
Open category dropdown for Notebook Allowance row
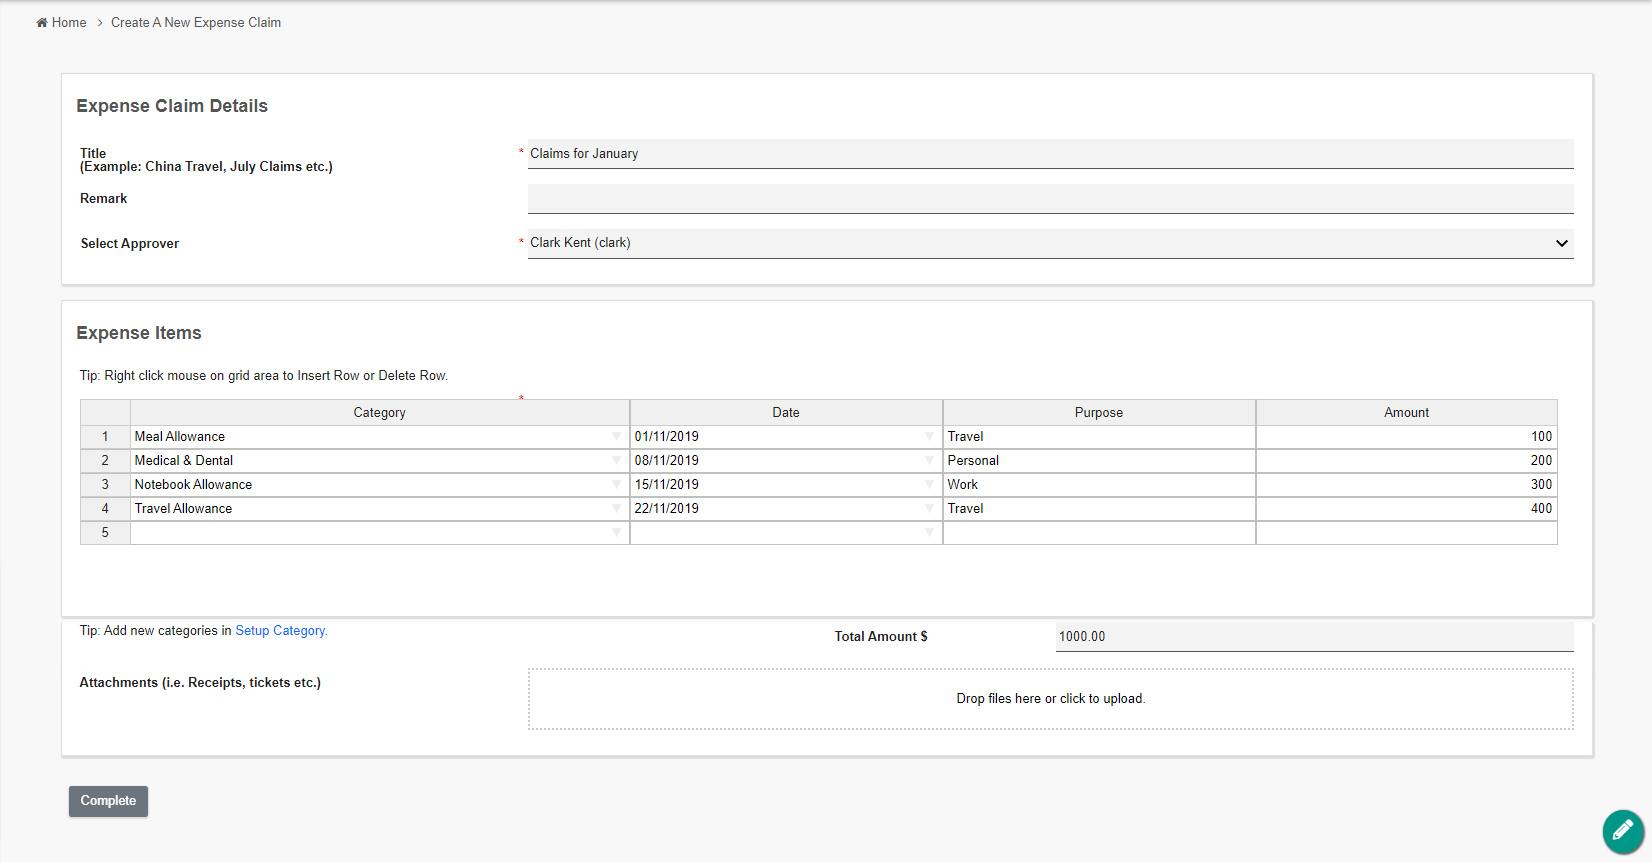click(x=616, y=485)
